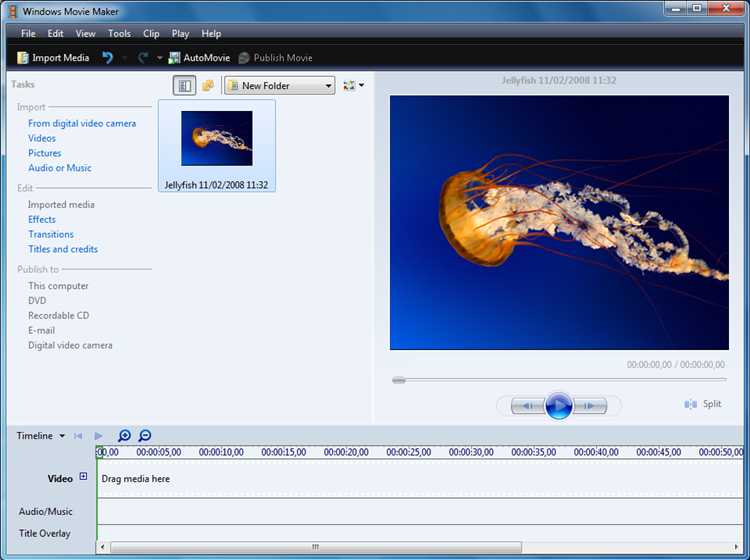Play the timeline
Image resolution: width=750 pixels, height=560 pixels.
tap(99, 436)
